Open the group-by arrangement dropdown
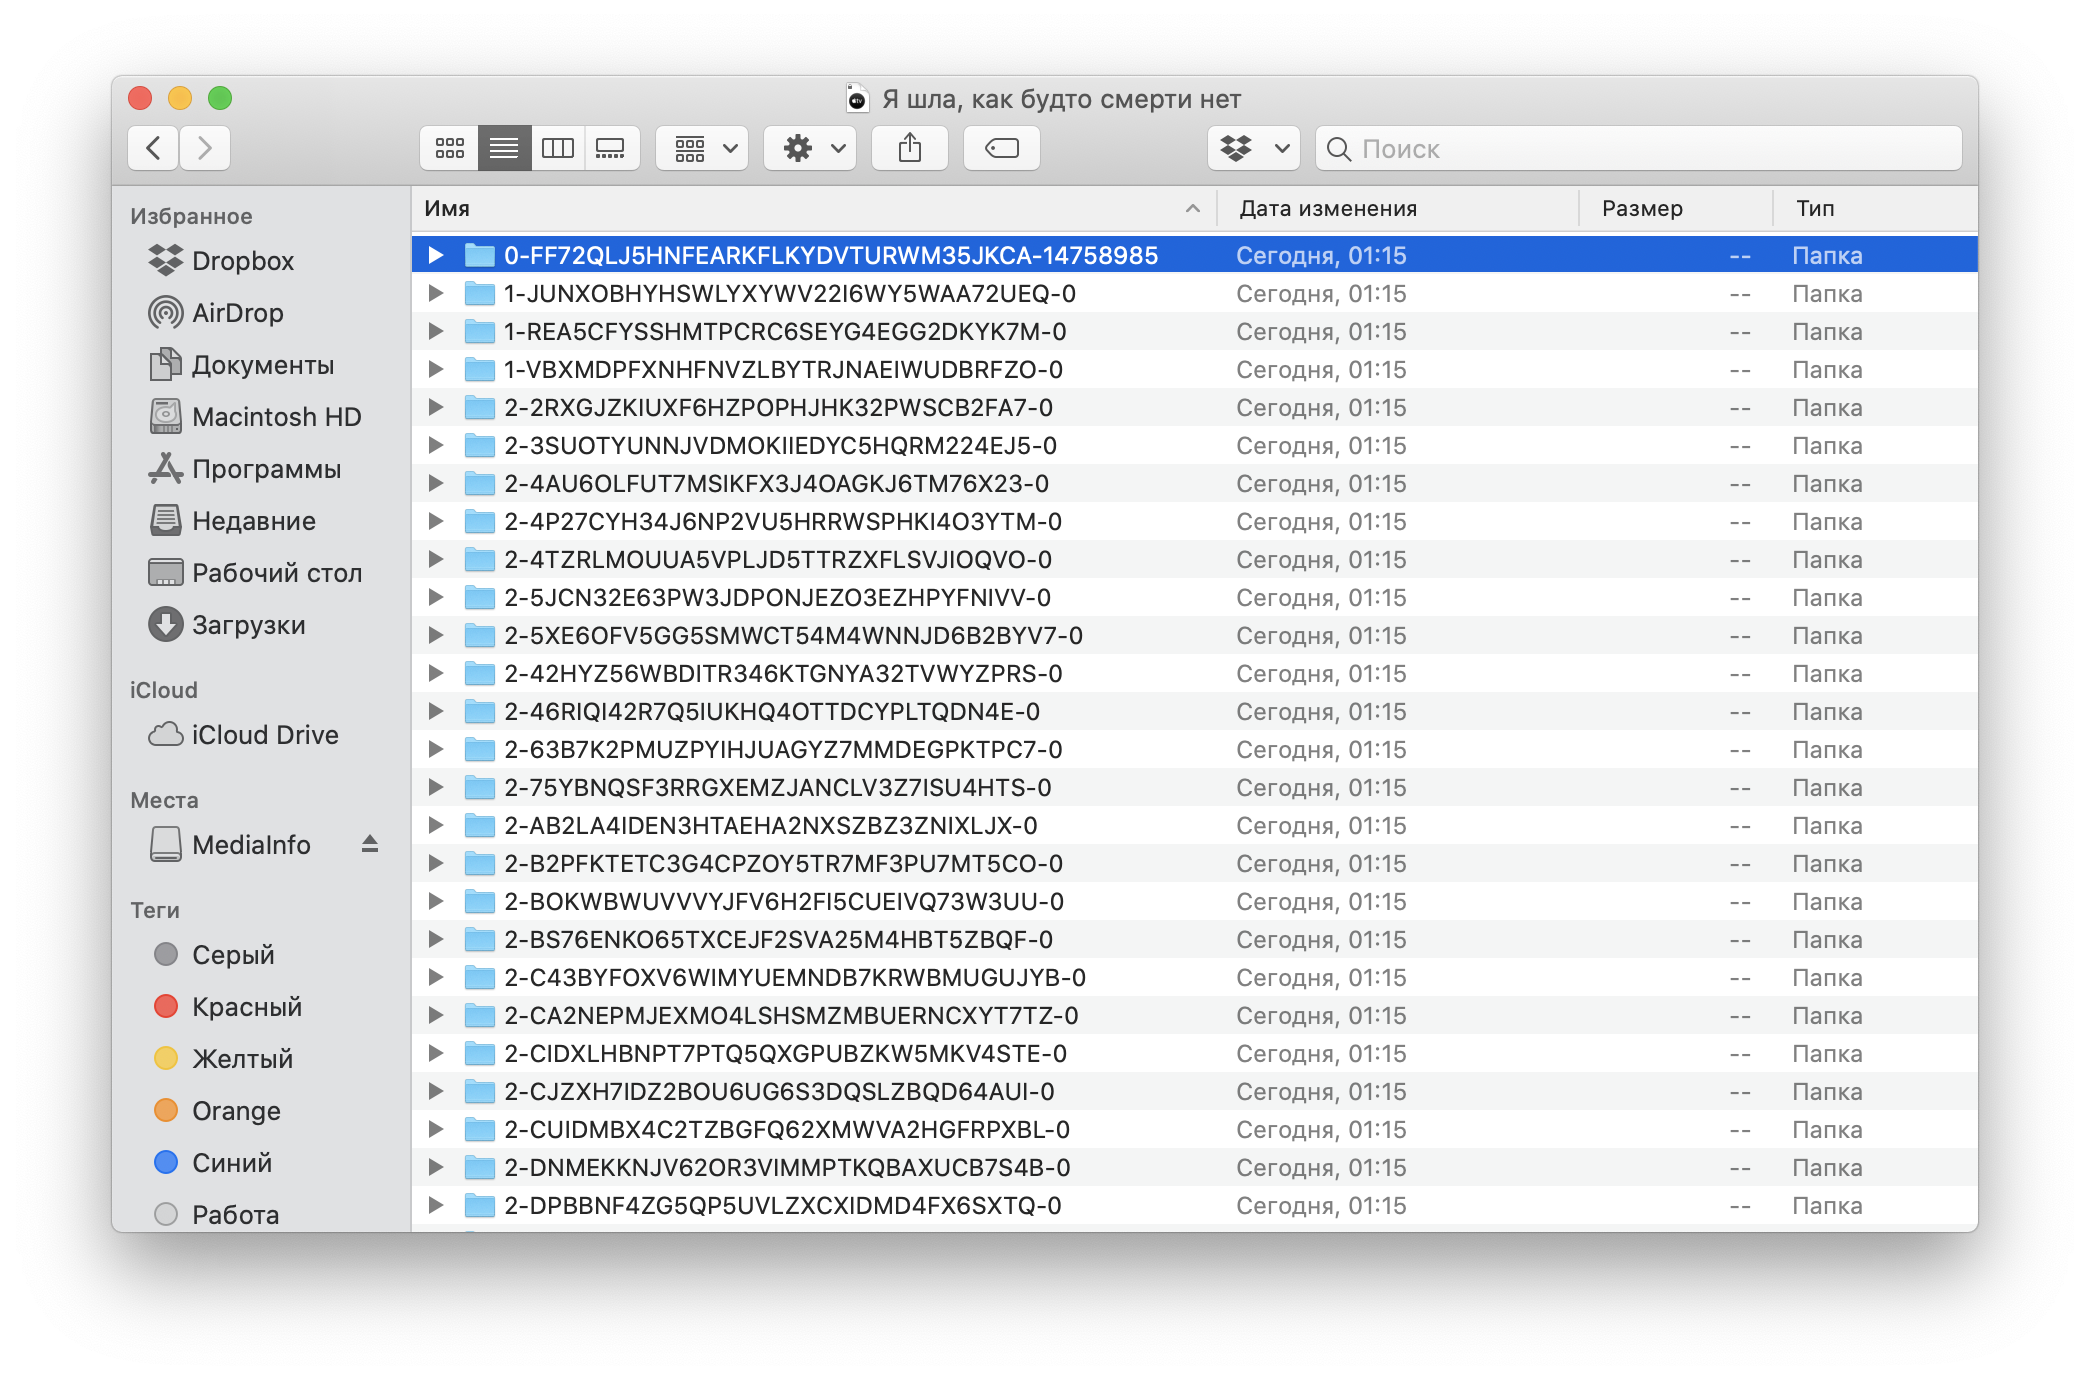 click(x=702, y=148)
